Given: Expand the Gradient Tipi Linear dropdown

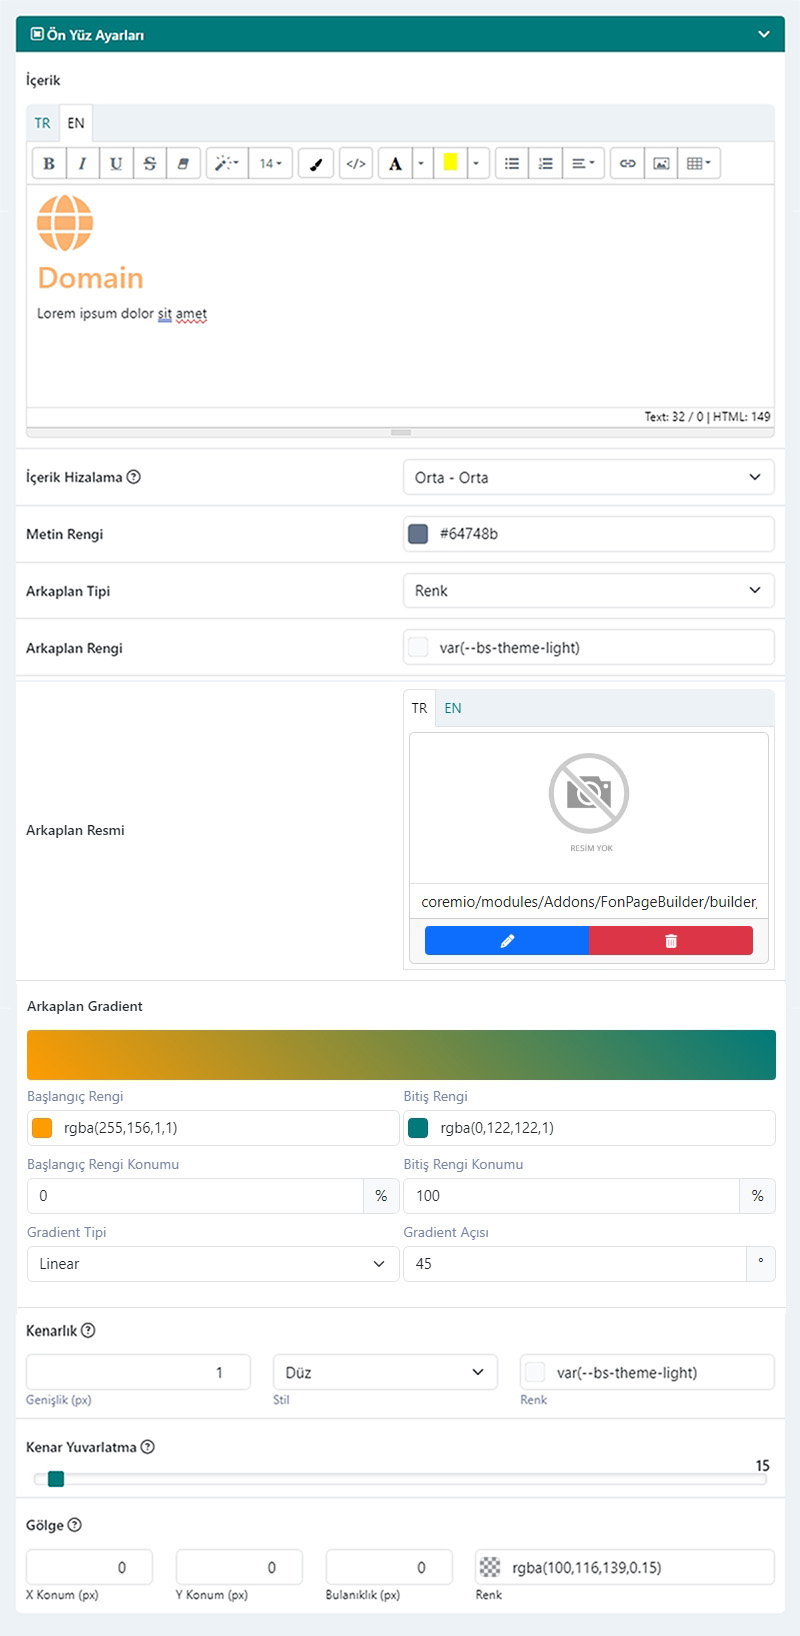Looking at the screenshot, I should (213, 1264).
